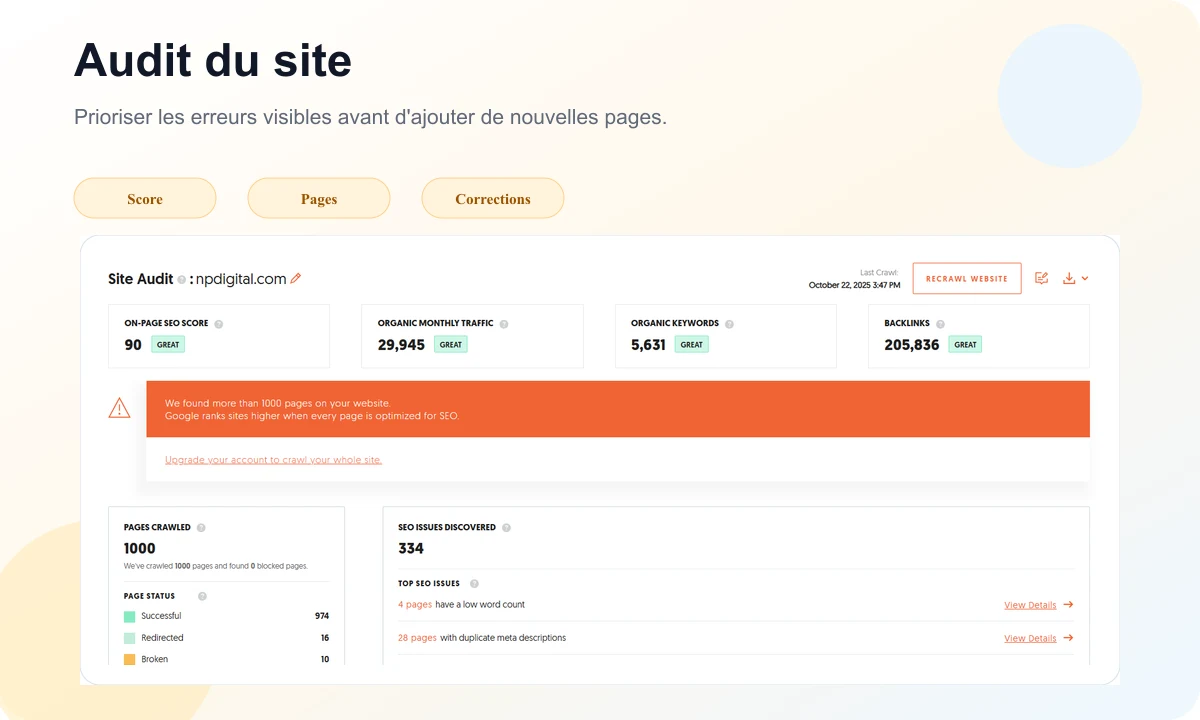The height and width of the screenshot is (720, 1200).
Task: Open the Score tab
Action: [x=145, y=198]
